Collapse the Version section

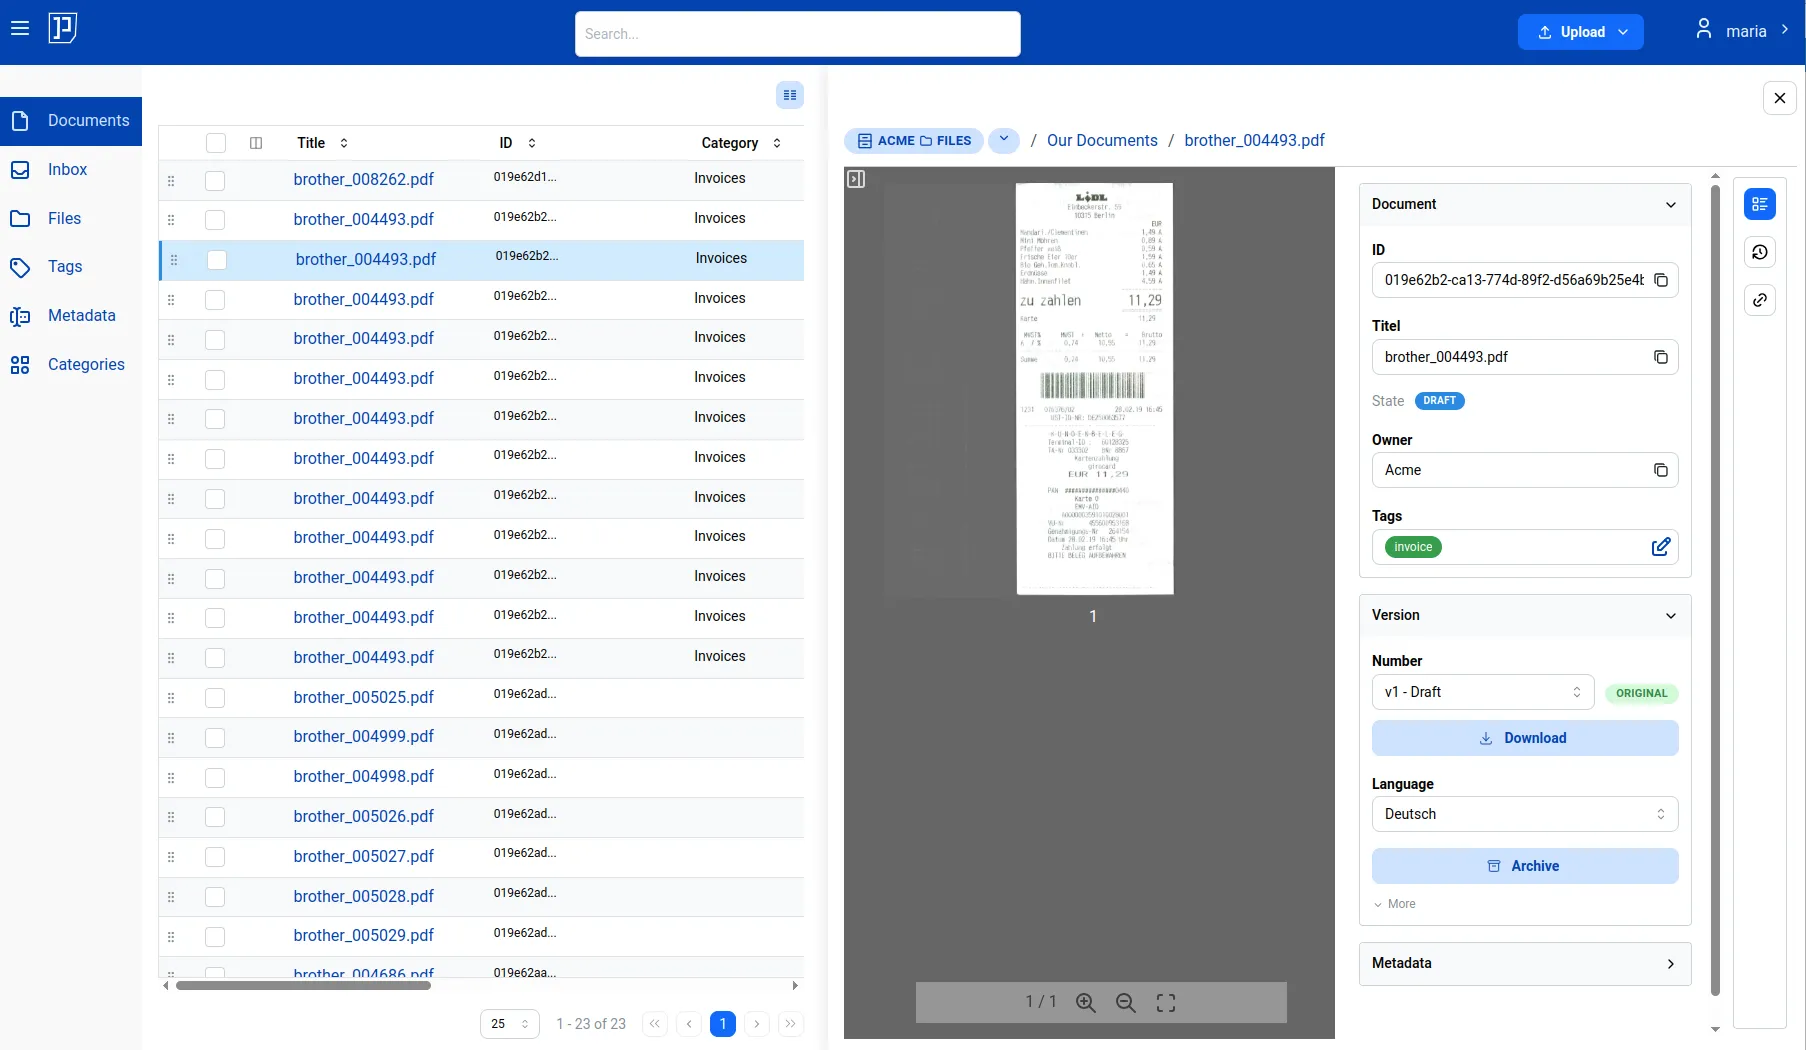[x=1671, y=616]
